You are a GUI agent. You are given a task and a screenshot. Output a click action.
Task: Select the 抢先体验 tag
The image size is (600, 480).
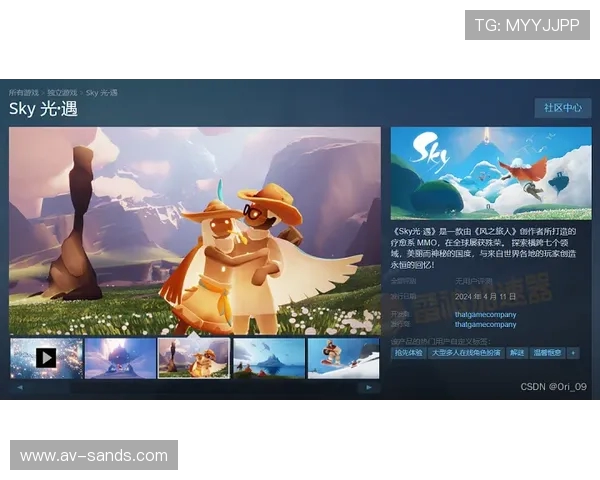(x=408, y=353)
